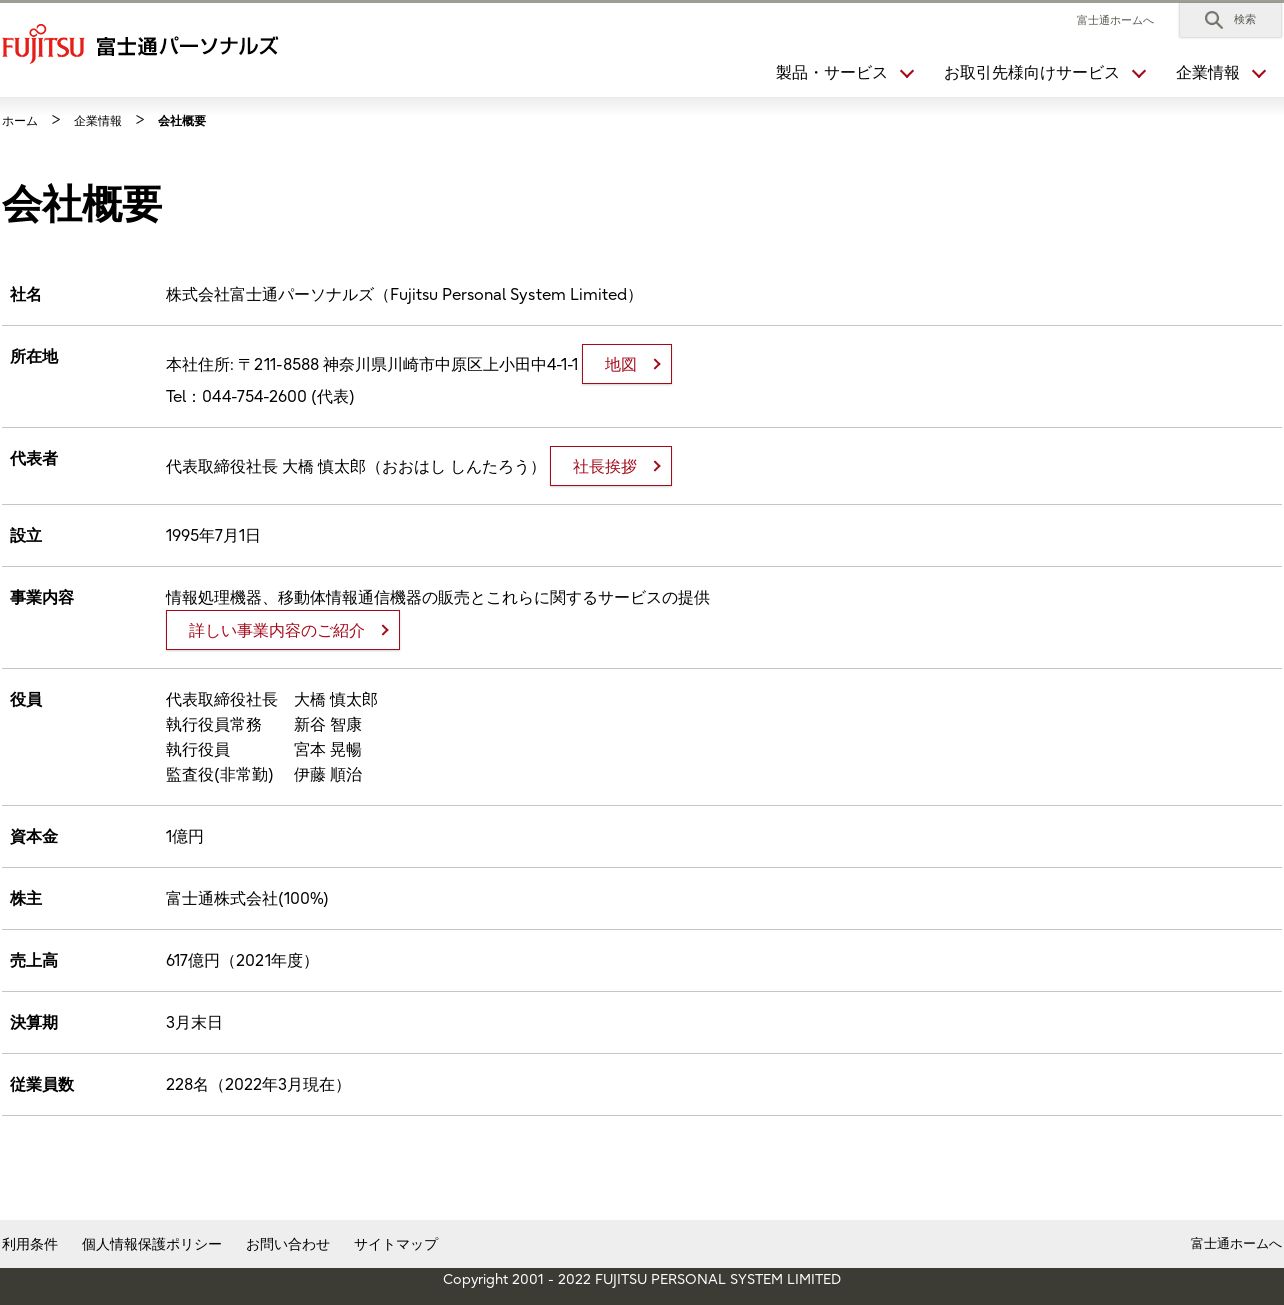Open 個人情報保護ポリシー footer link
The height and width of the screenshot is (1305, 1284).
click(x=152, y=1244)
